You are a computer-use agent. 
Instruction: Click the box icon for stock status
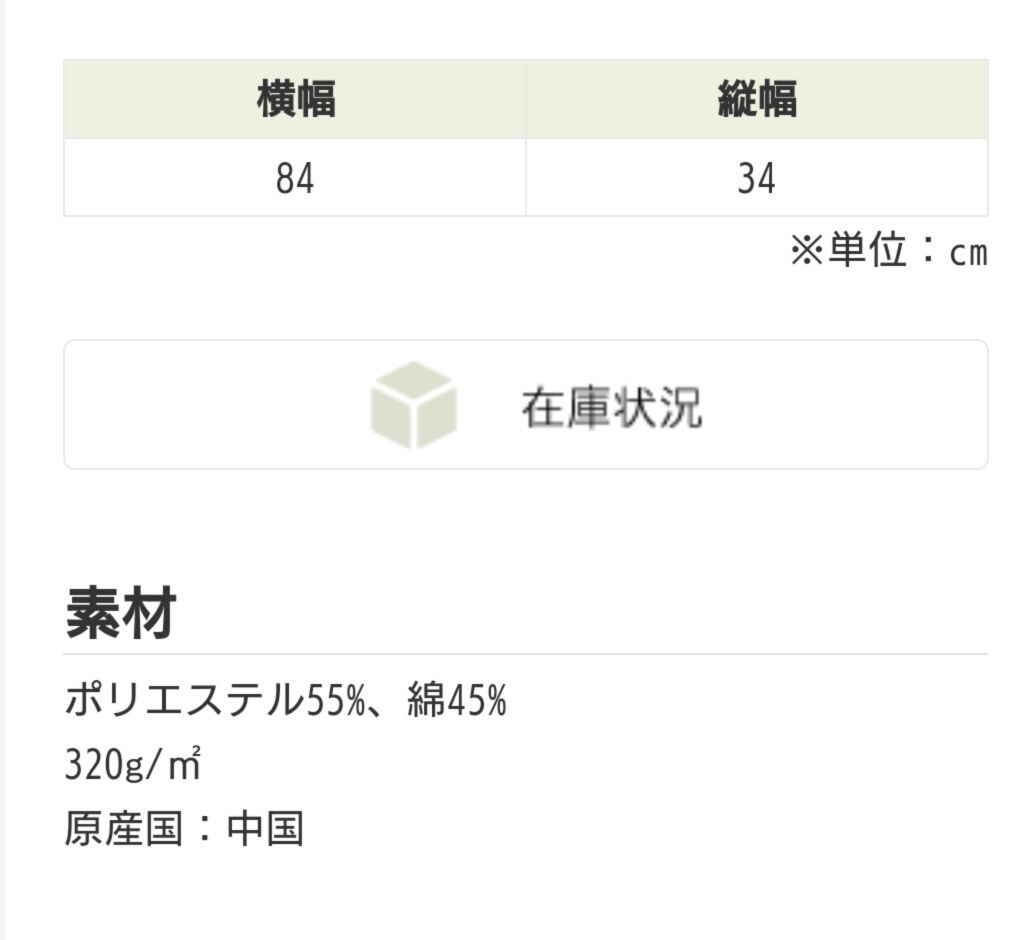[413, 405]
